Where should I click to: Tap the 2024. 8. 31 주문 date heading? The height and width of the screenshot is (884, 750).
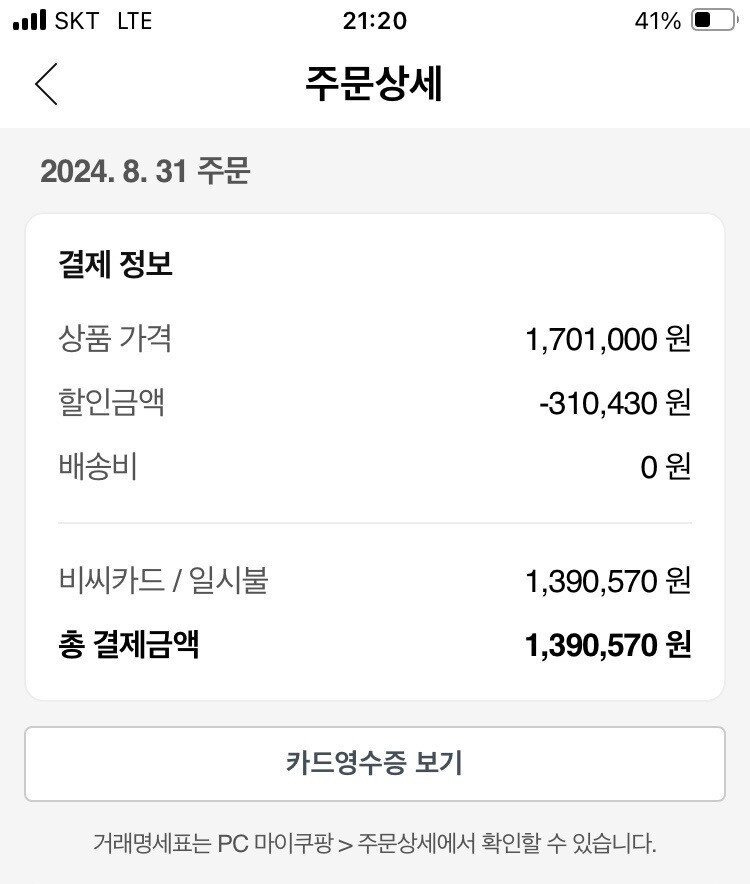coord(145,171)
